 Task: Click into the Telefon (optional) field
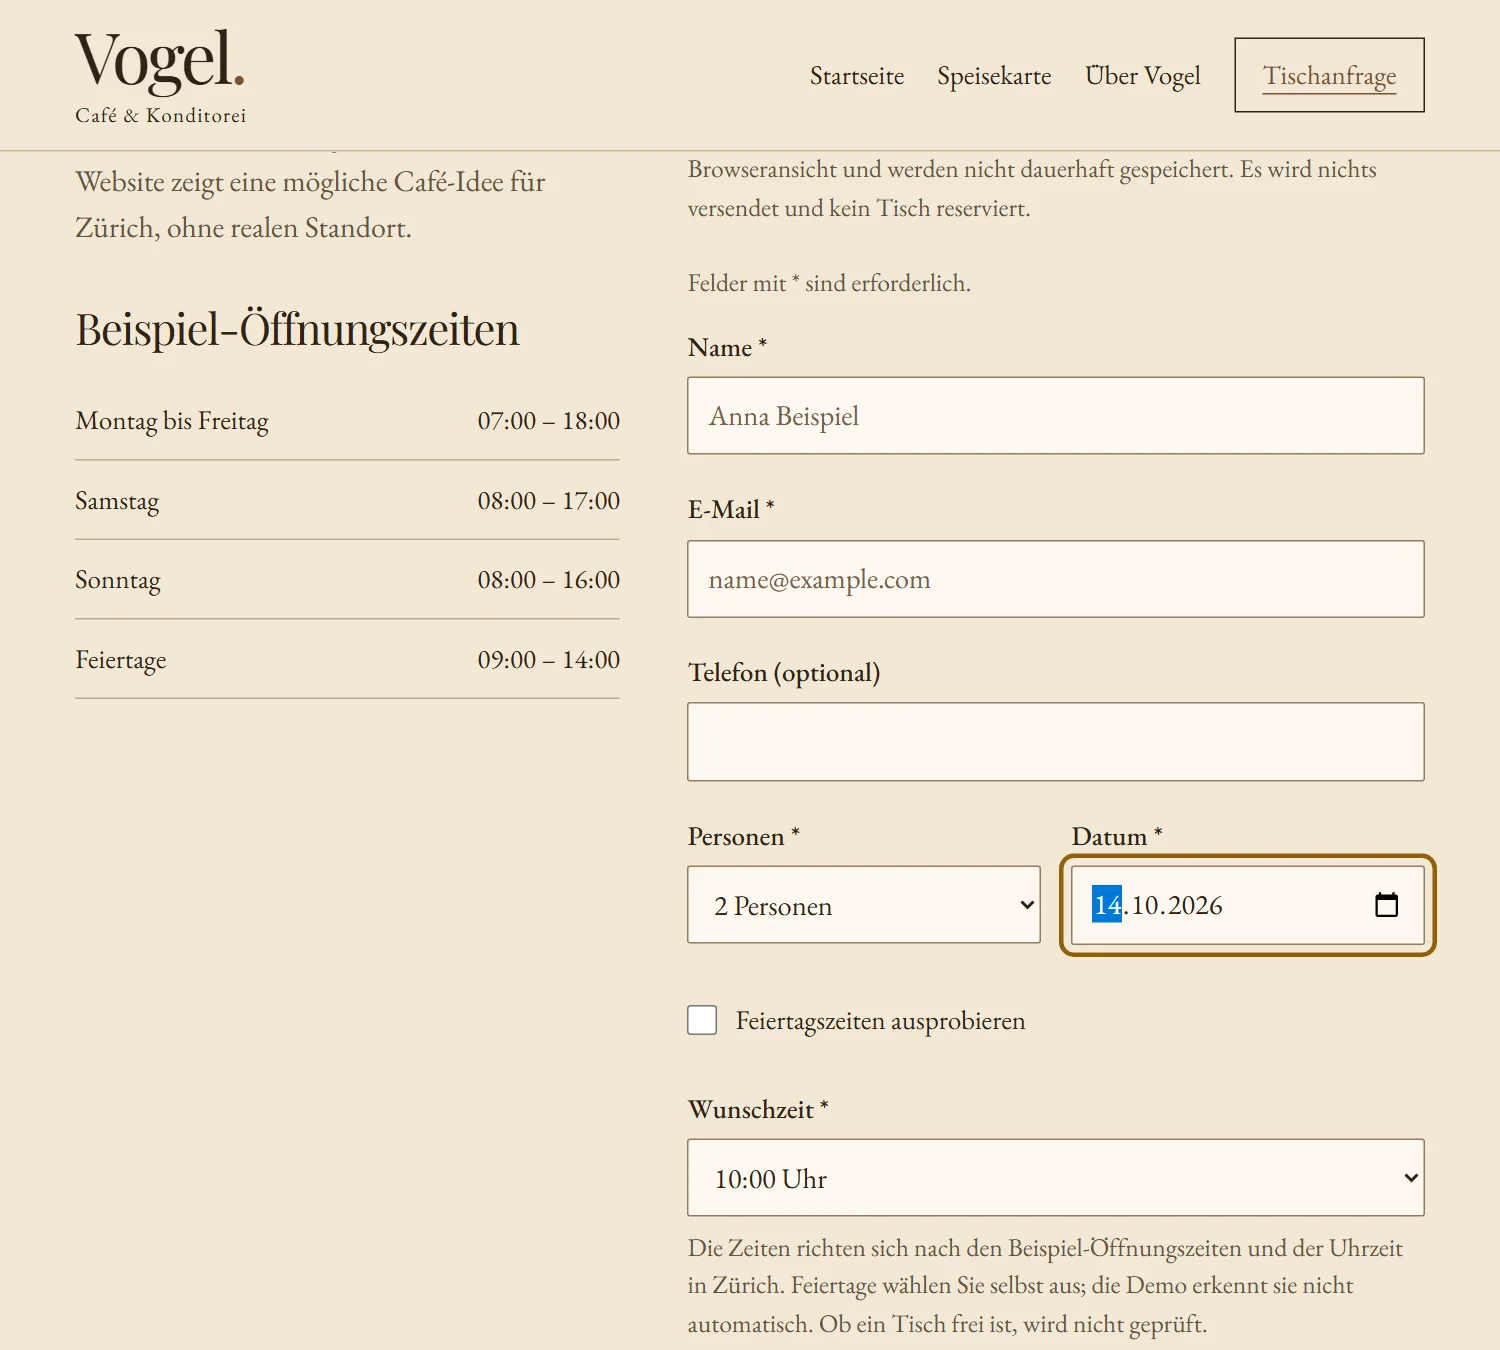(x=1056, y=742)
